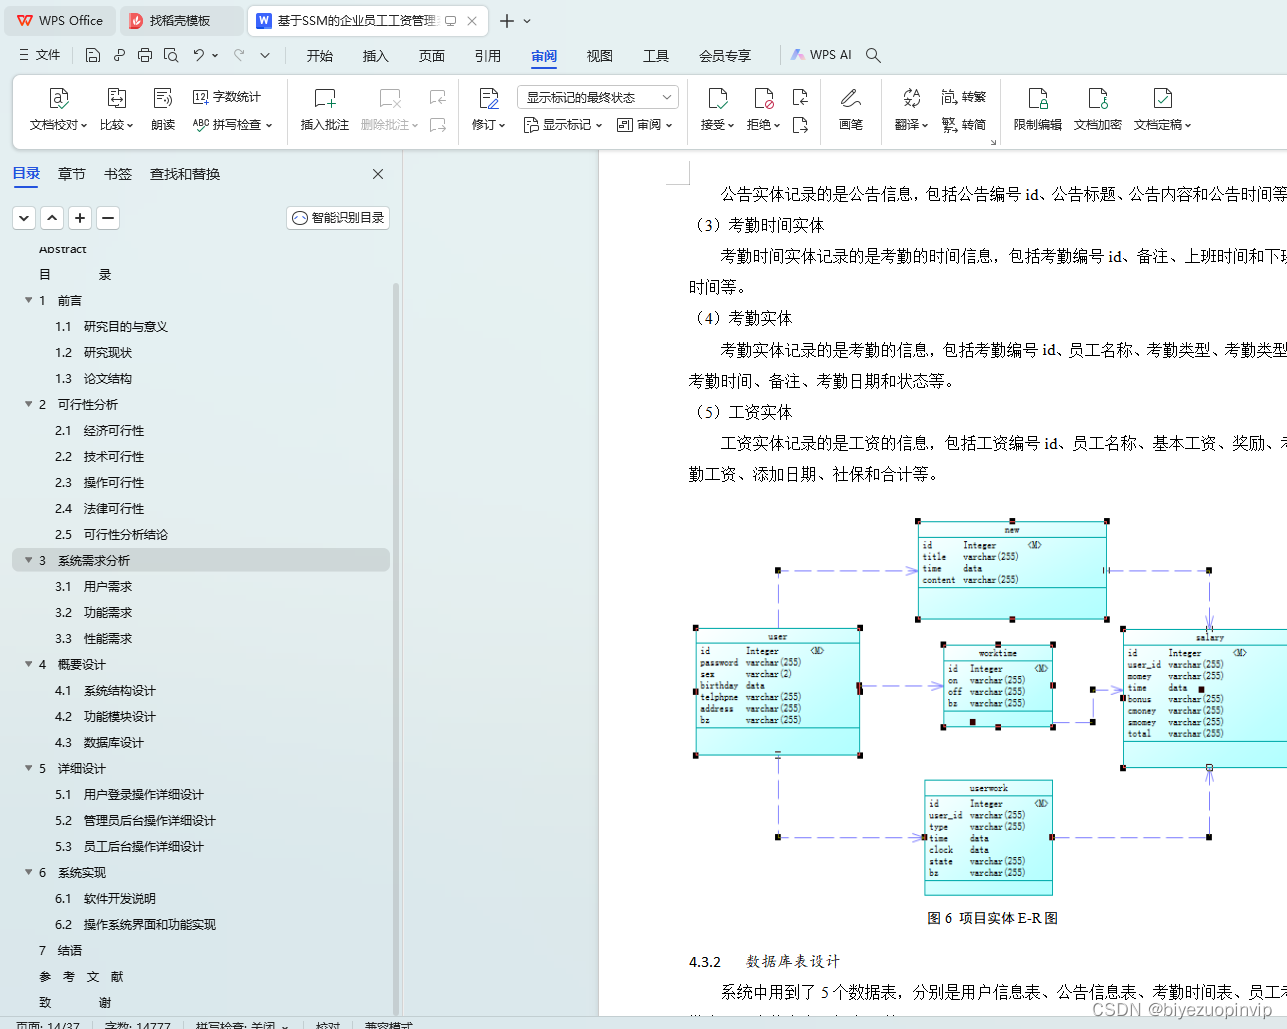
Task: Switch to the 找稻壳模板 tab
Action: click(182, 20)
